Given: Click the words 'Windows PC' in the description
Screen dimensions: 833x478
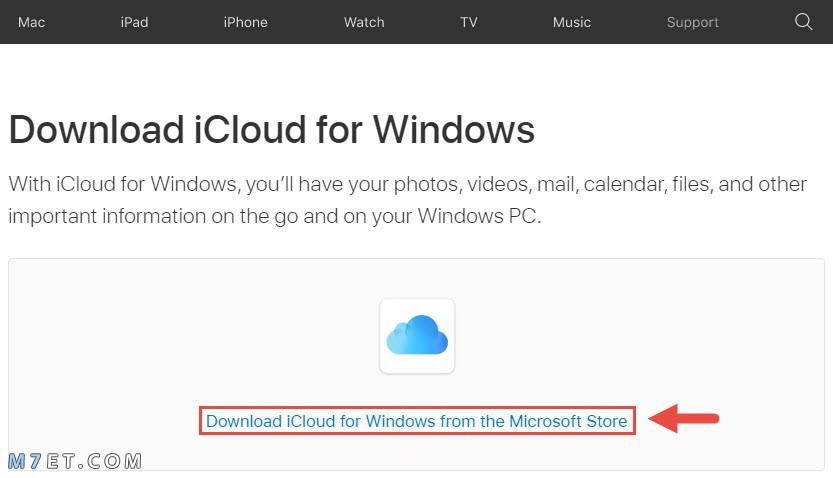Looking at the screenshot, I should 479,216.
